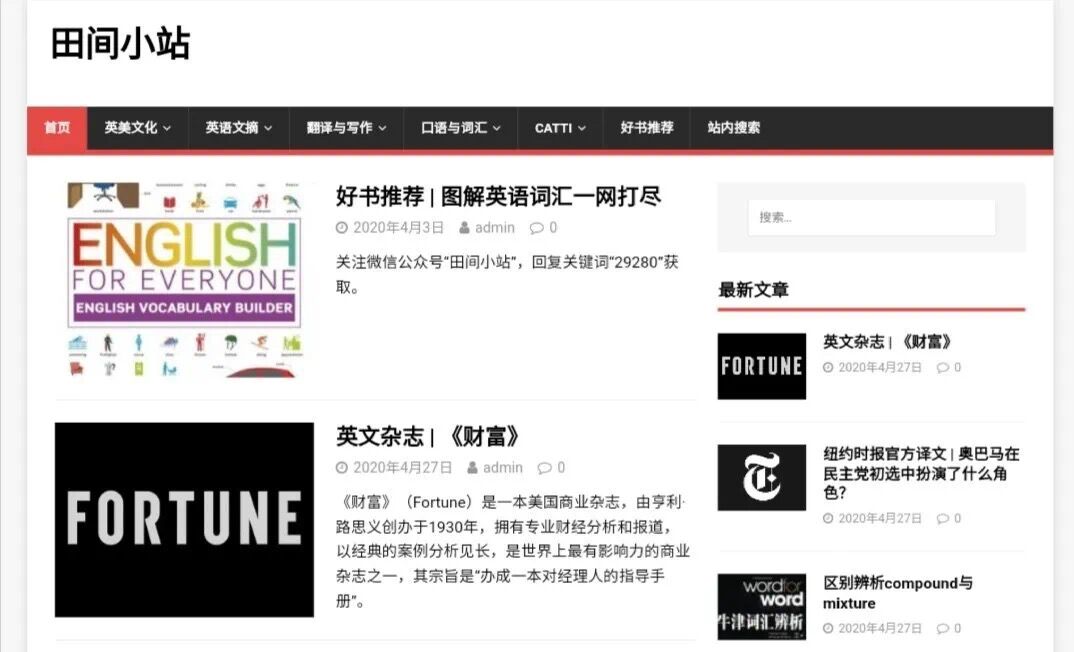Open the English For Everyone book thumbnail
The width and height of the screenshot is (1074, 652).
[x=185, y=280]
